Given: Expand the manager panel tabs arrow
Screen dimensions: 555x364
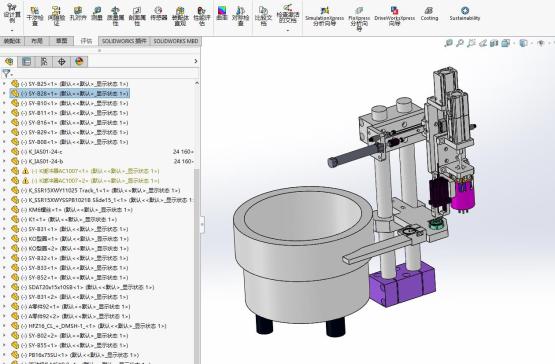Looking at the screenshot, I should [196, 61].
